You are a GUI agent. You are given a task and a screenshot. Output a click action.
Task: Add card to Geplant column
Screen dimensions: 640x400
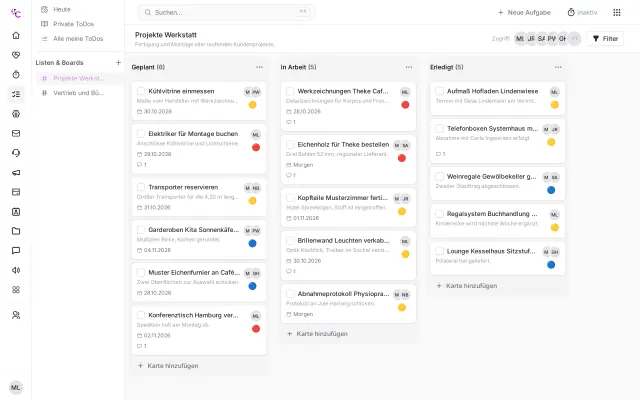click(x=168, y=366)
